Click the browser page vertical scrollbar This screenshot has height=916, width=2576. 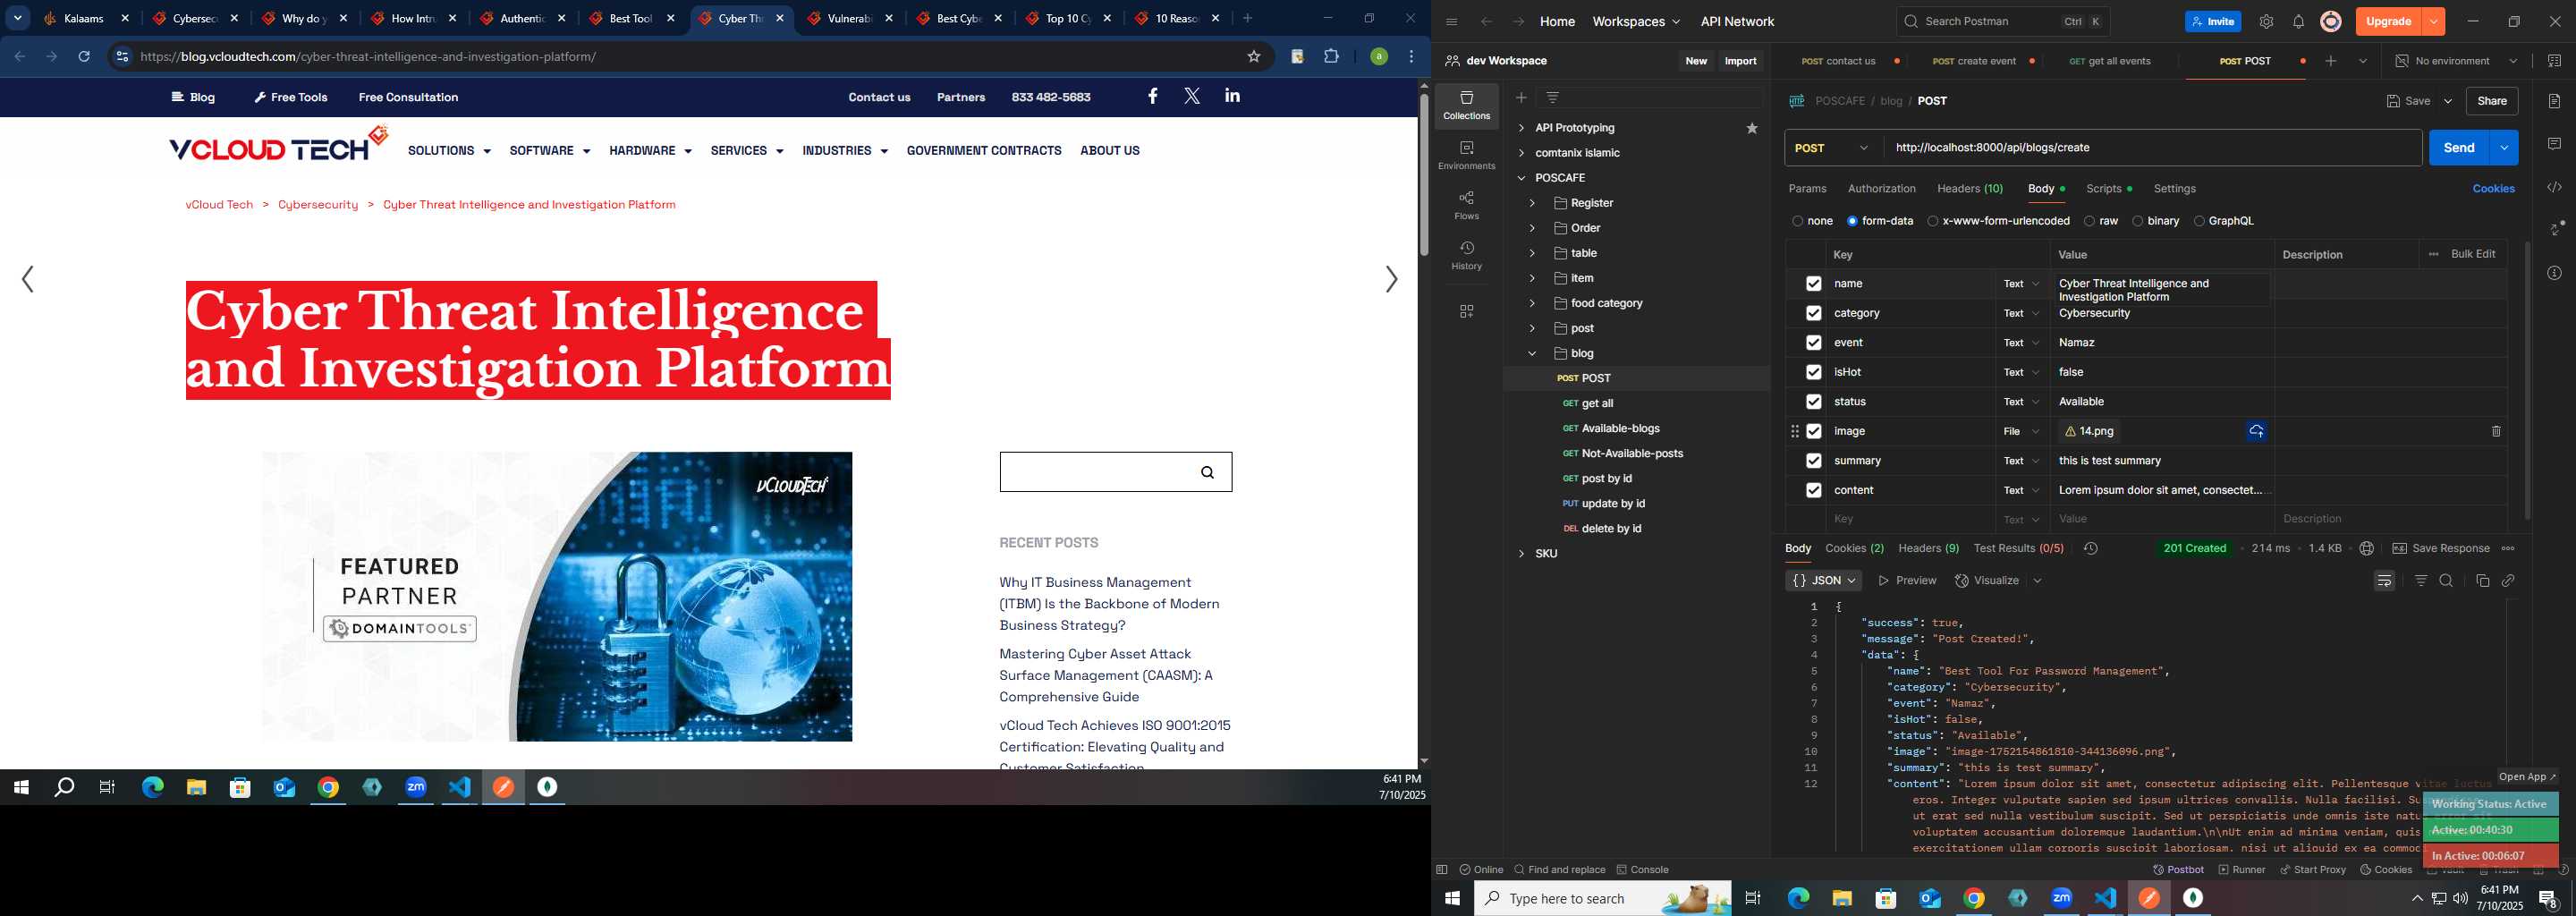coord(1424,176)
